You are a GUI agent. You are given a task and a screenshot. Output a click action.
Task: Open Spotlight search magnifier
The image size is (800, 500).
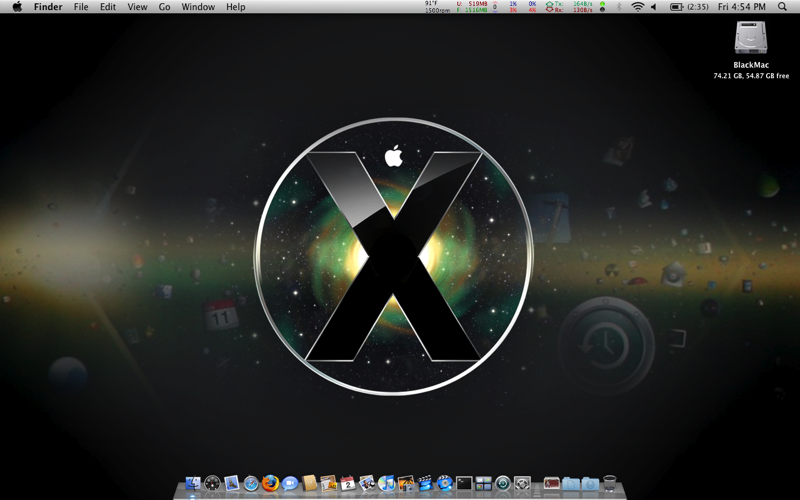coord(782,7)
